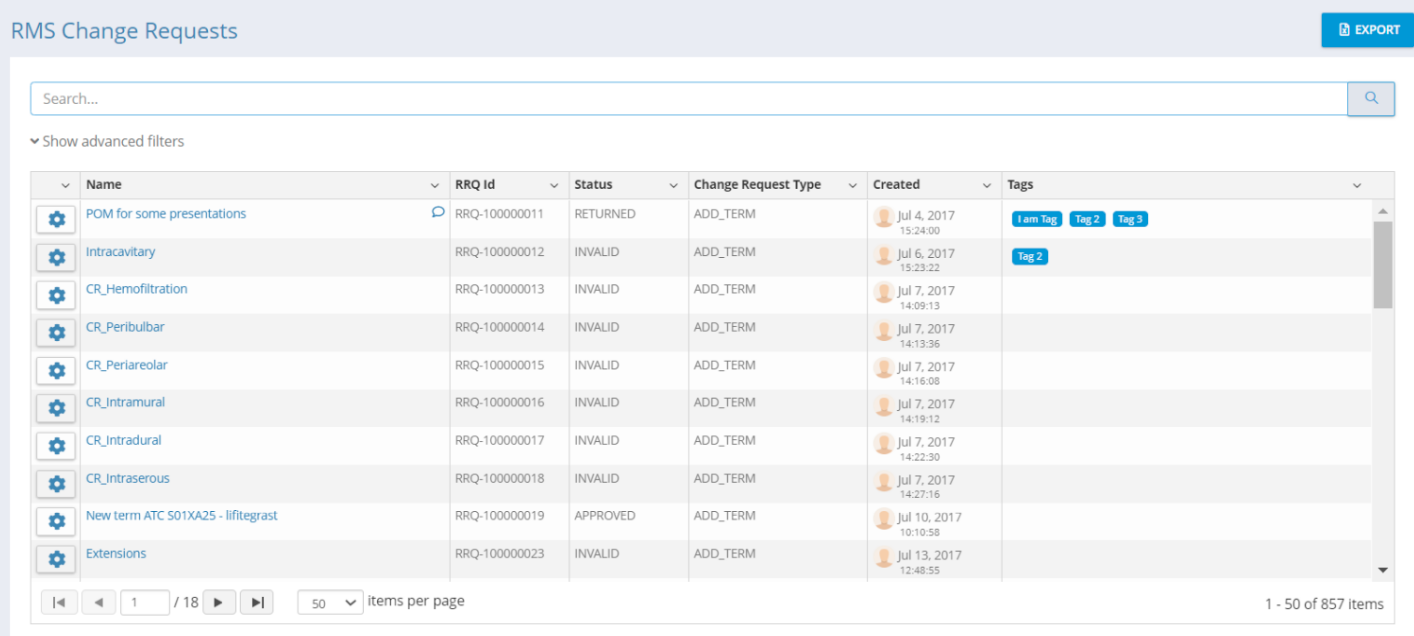Open the CR_Hemofiltration change request link
1414x636 pixels.
[x=136, y=289]
